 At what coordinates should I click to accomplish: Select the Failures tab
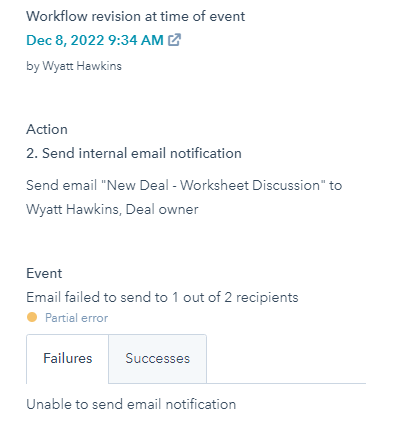click(67, 359)
